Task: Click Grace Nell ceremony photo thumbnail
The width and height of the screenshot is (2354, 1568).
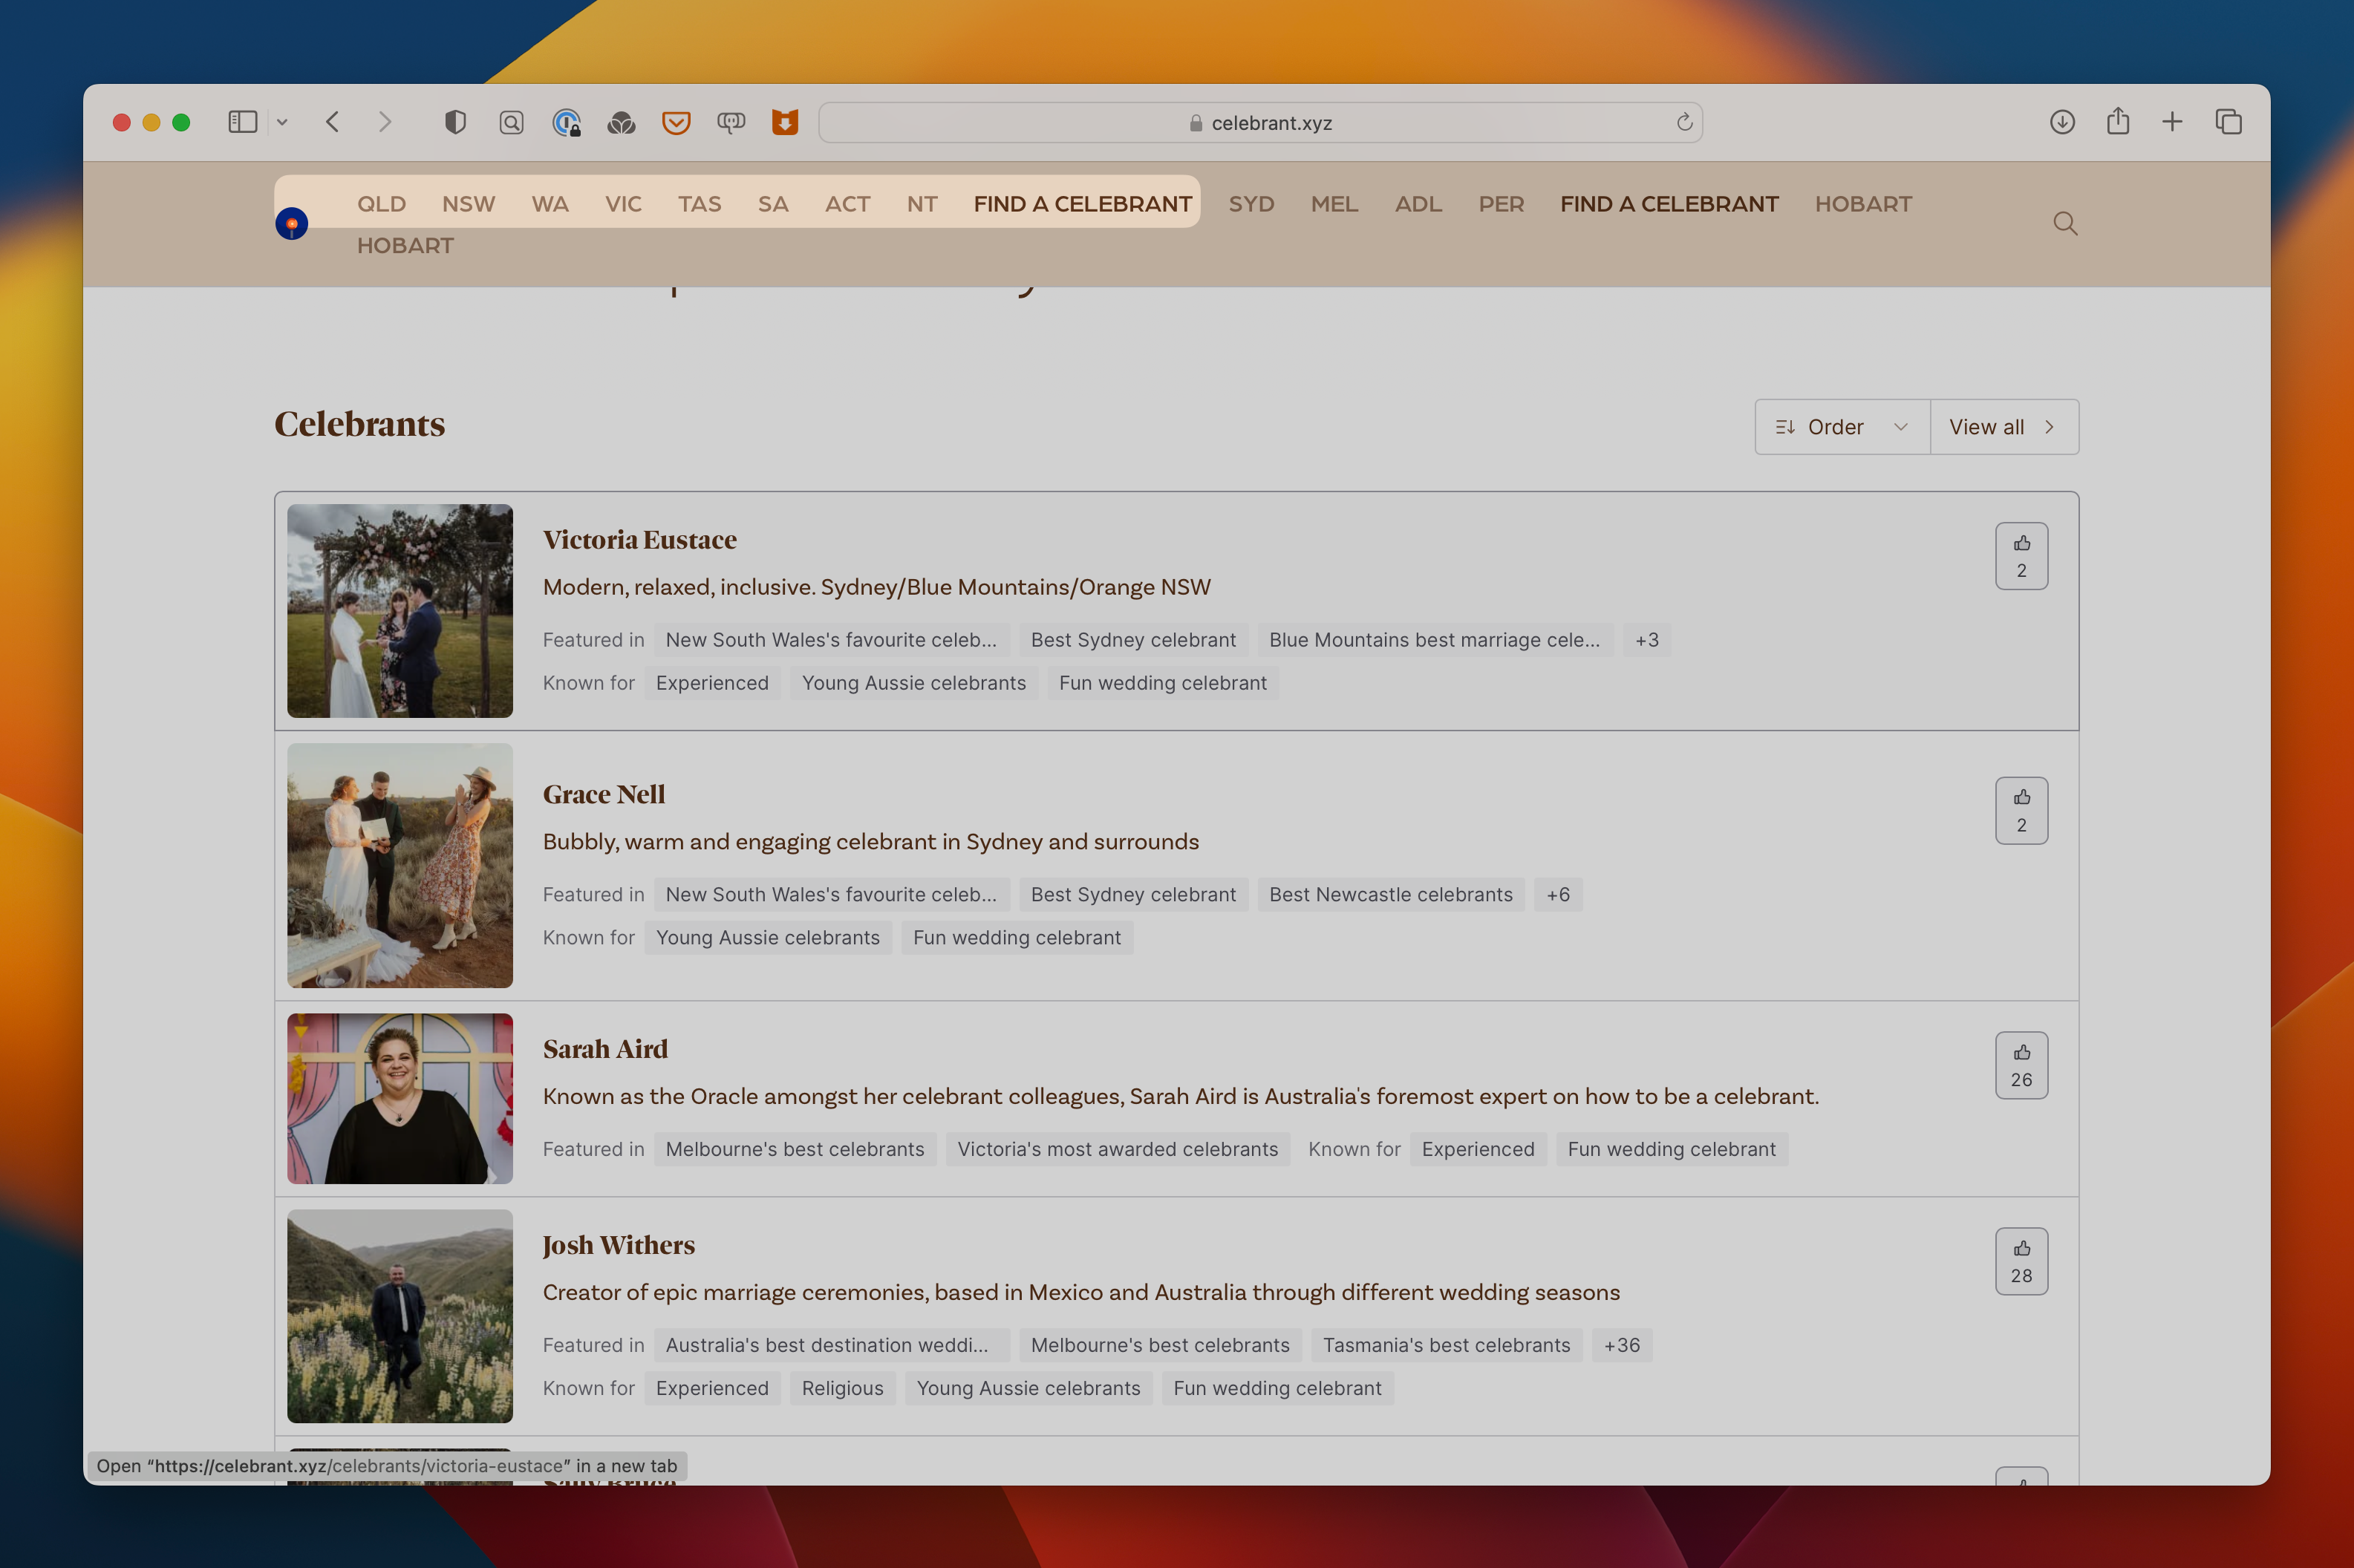Action: [x=400, y=866]
